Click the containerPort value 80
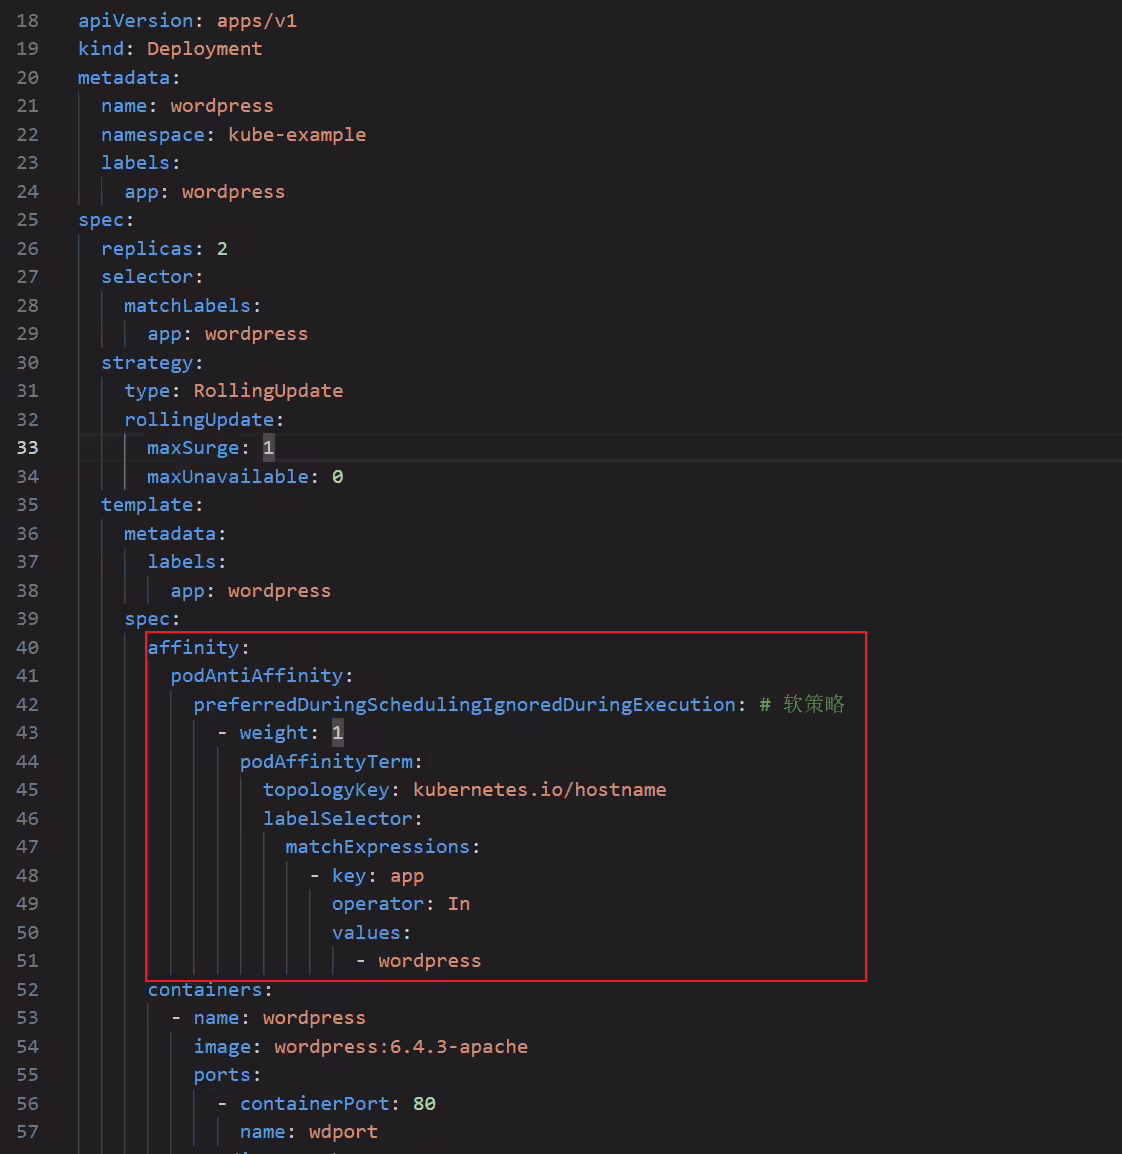Image resolution: width=1122 pixels, height=1154 pixels. coord(425,1104)
